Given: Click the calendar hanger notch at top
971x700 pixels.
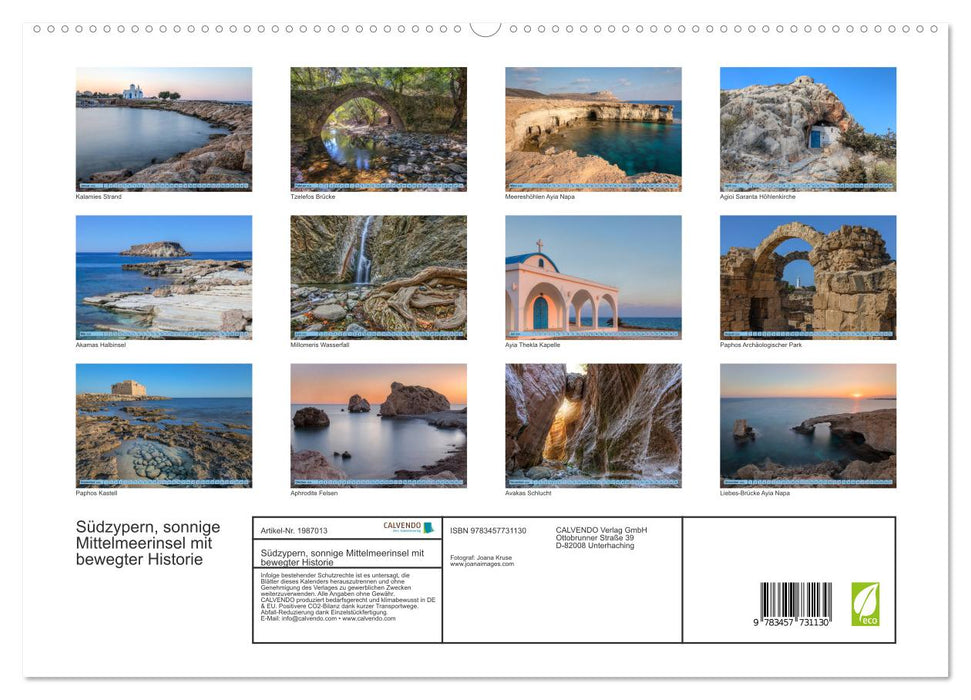Looking at the screenshot, I should click(x=485, y=28).
